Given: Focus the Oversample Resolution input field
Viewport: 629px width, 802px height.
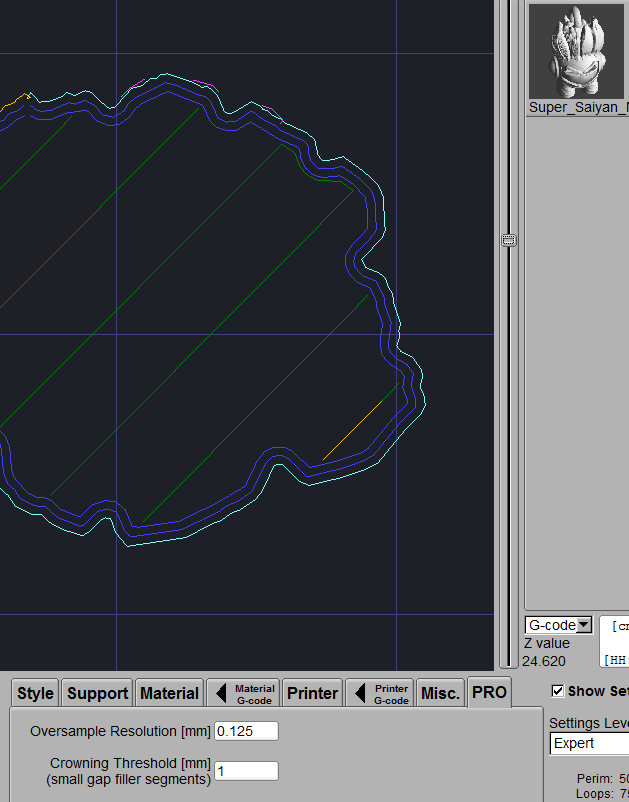Looking at the screenshot, I should 246,731.
